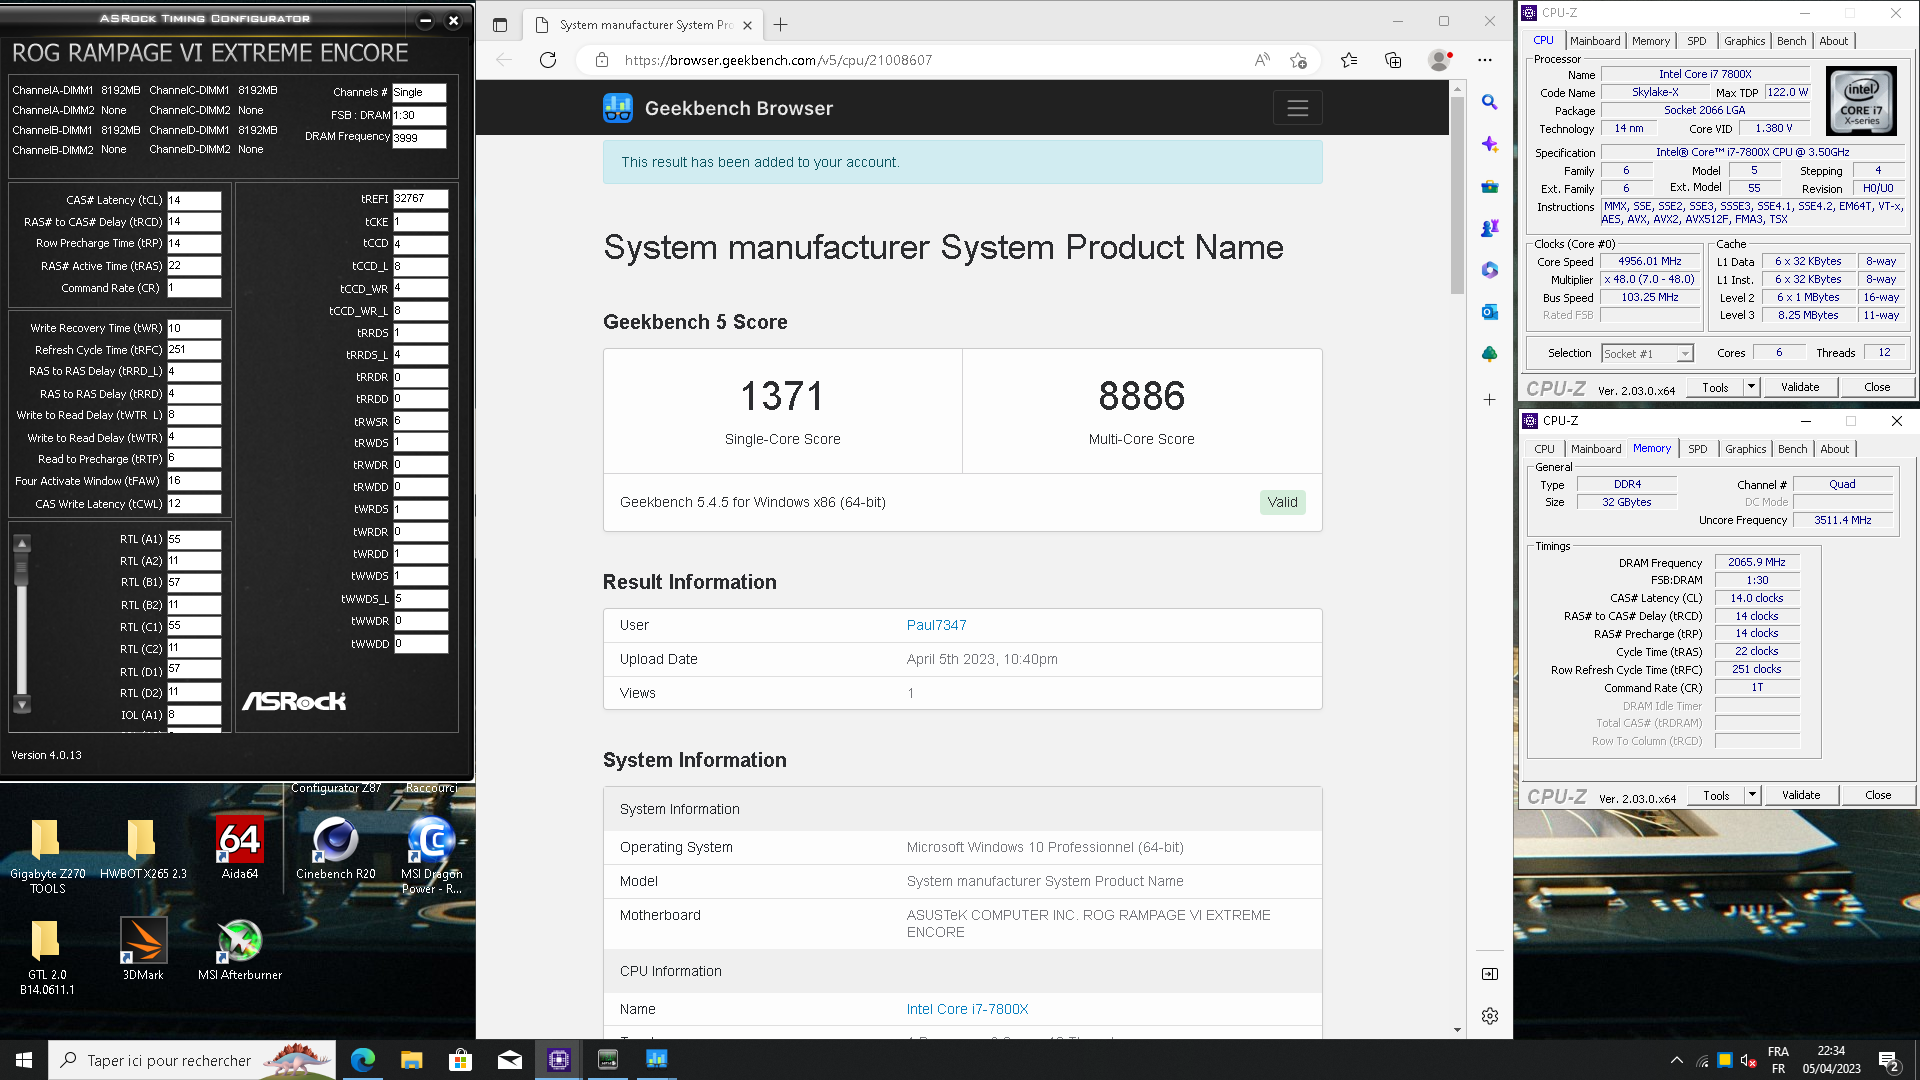Click ASRock RTL list scrollbar slider thumb
This screenshot has width=1920, height=1080.
22,570
